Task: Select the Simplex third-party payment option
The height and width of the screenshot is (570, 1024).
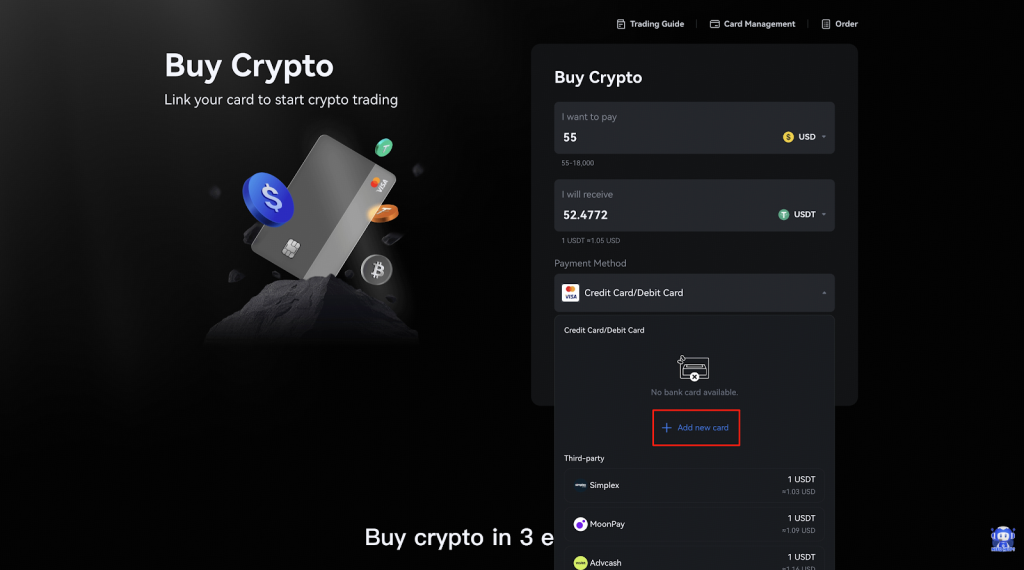Action: click(x=694, y=485)
